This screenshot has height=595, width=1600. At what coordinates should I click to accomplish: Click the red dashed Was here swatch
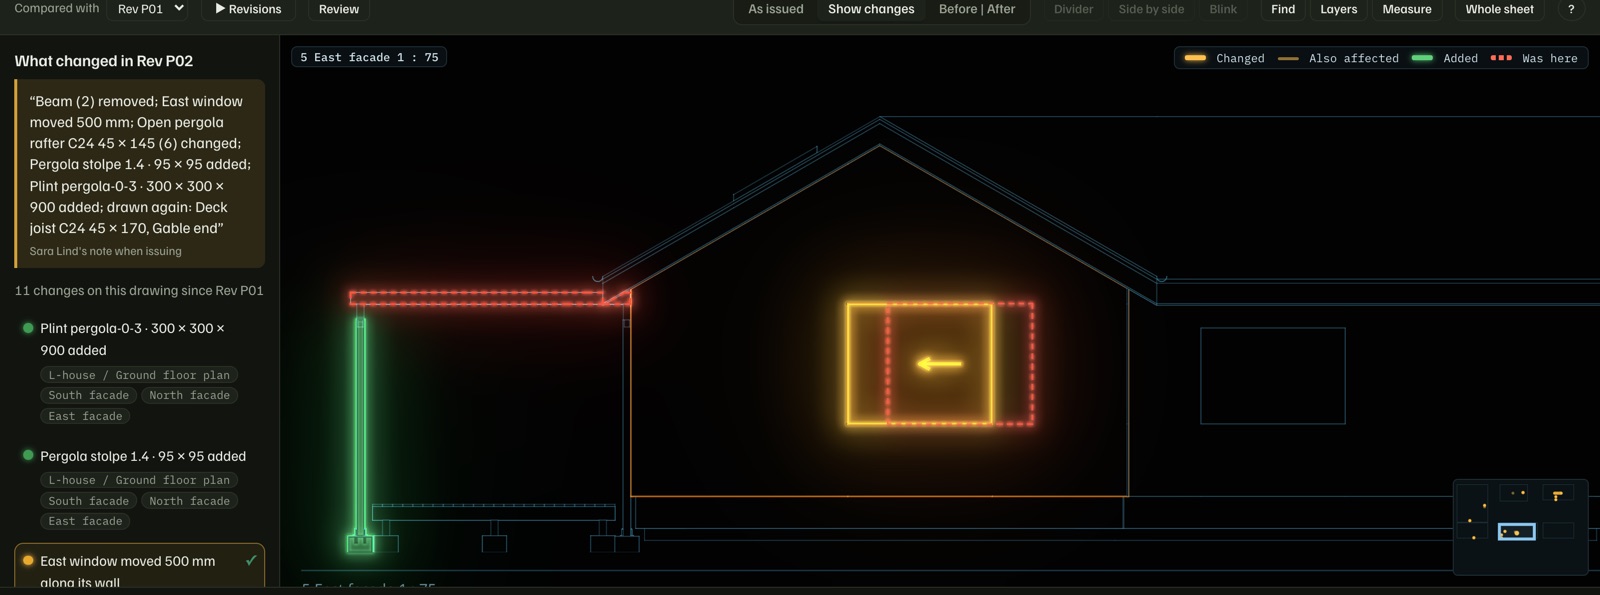click(1501, 58)
